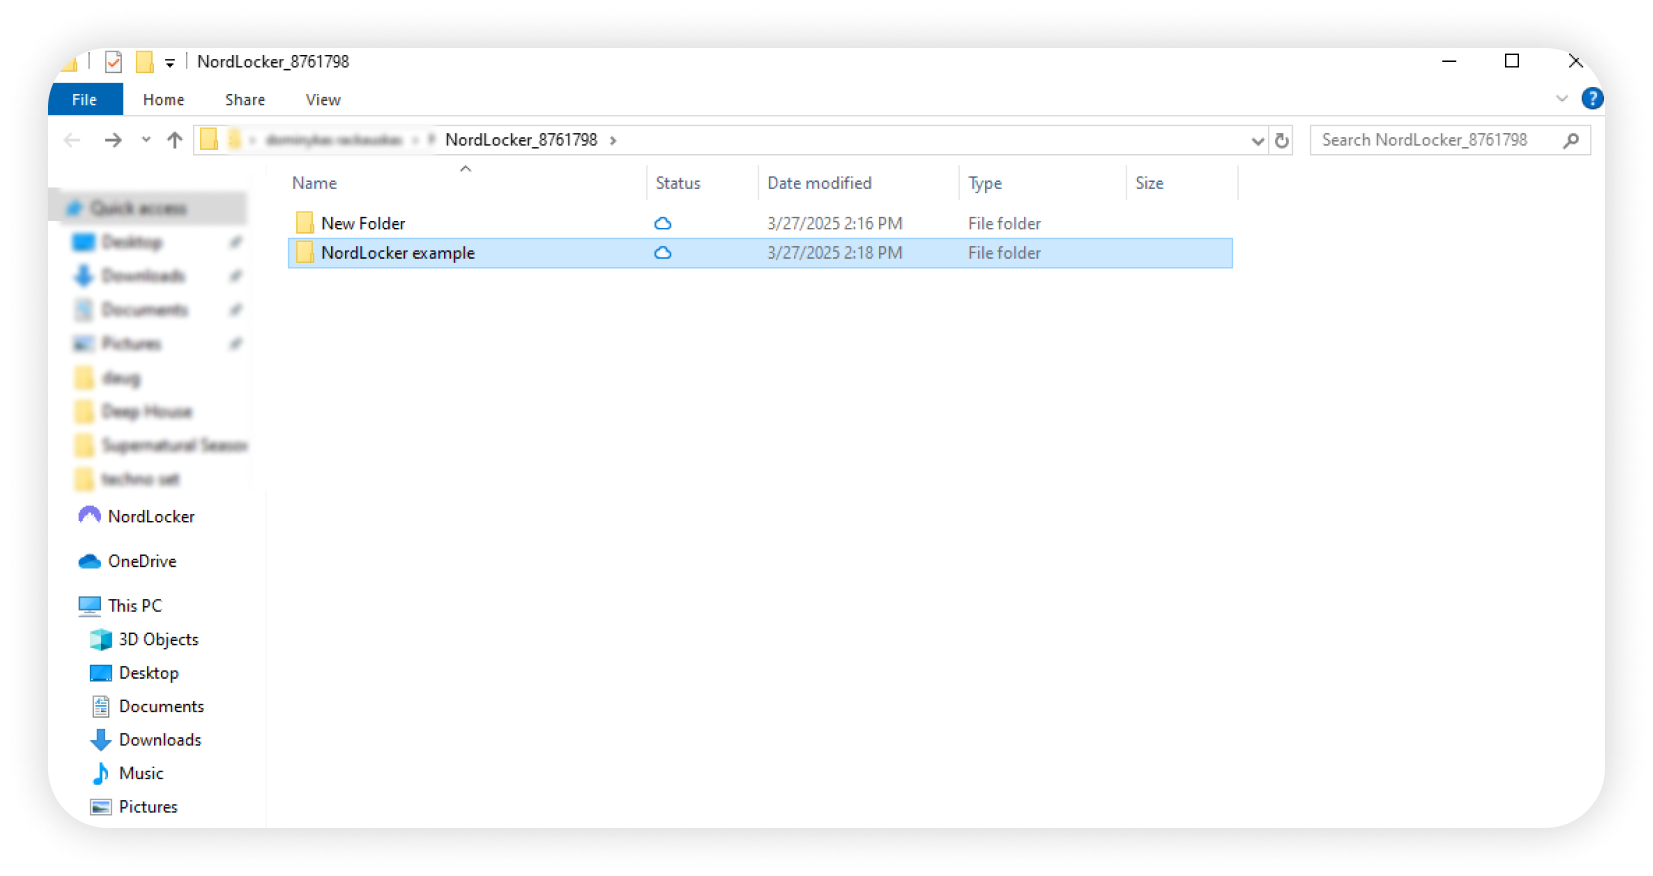The image size is (1653, 876).
Task: Click the cloud status icon of NordLocker example
Action: 662,254
